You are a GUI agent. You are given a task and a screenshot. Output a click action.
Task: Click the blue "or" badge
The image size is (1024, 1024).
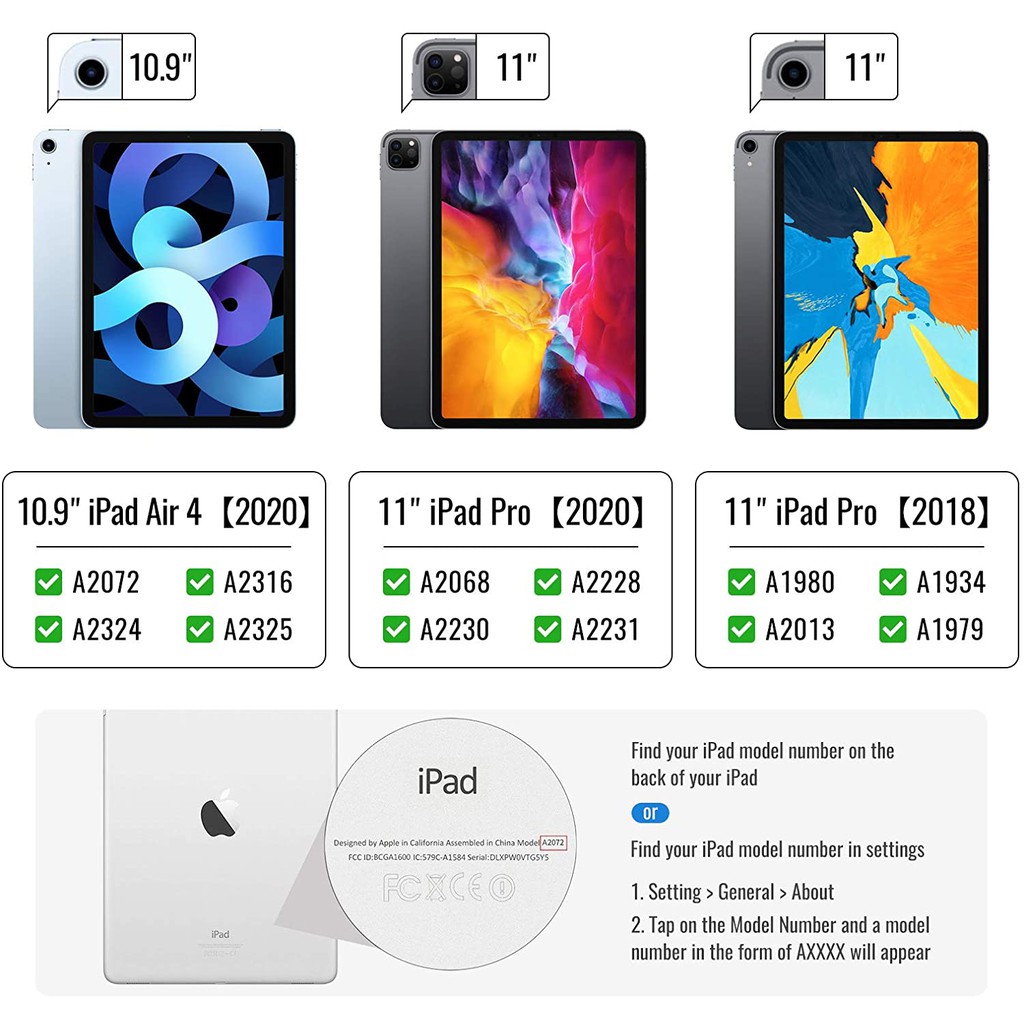[x=650, y=812]
